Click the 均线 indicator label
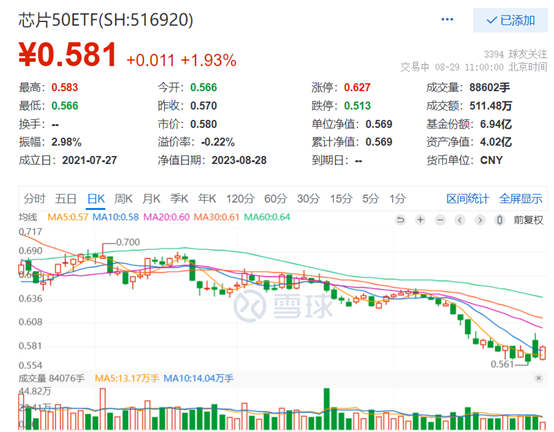The image size is (554, 432). point(28,217)
